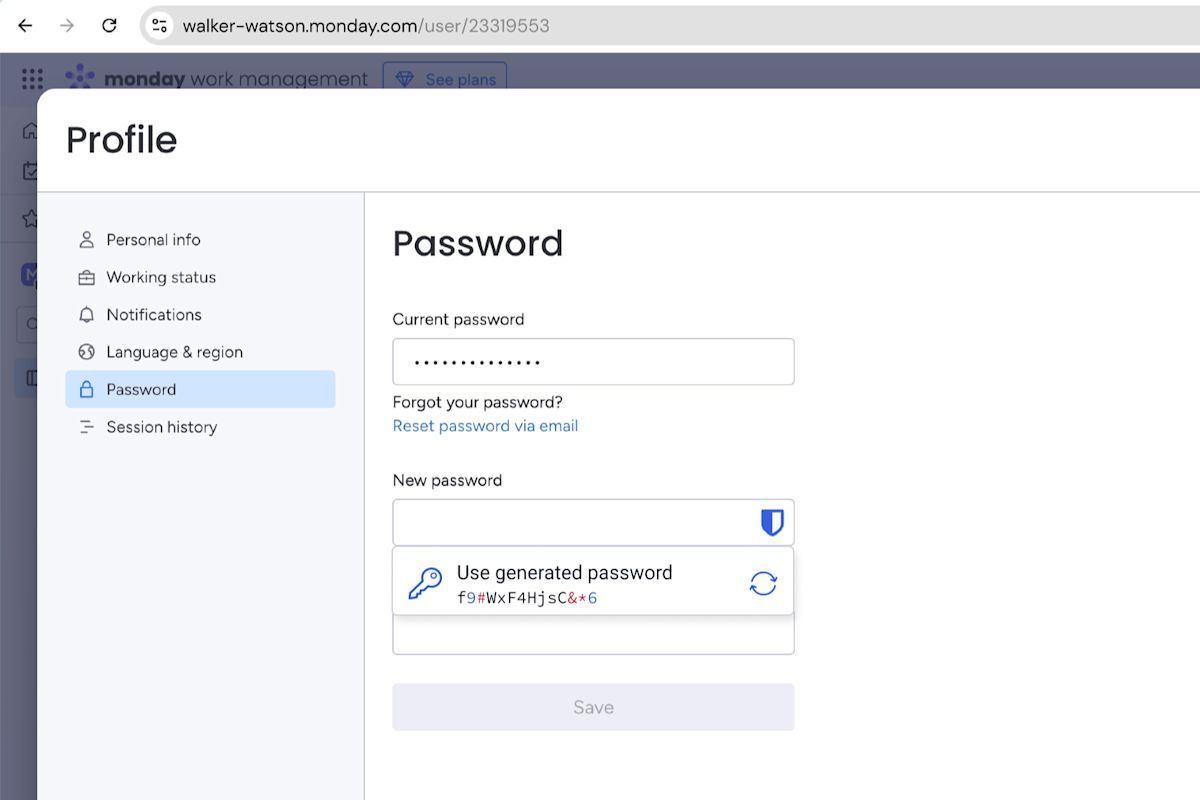The width and height of the screenshot is (1200, 800).
Task: Open Notifications settings
Action: click(154, 315)
